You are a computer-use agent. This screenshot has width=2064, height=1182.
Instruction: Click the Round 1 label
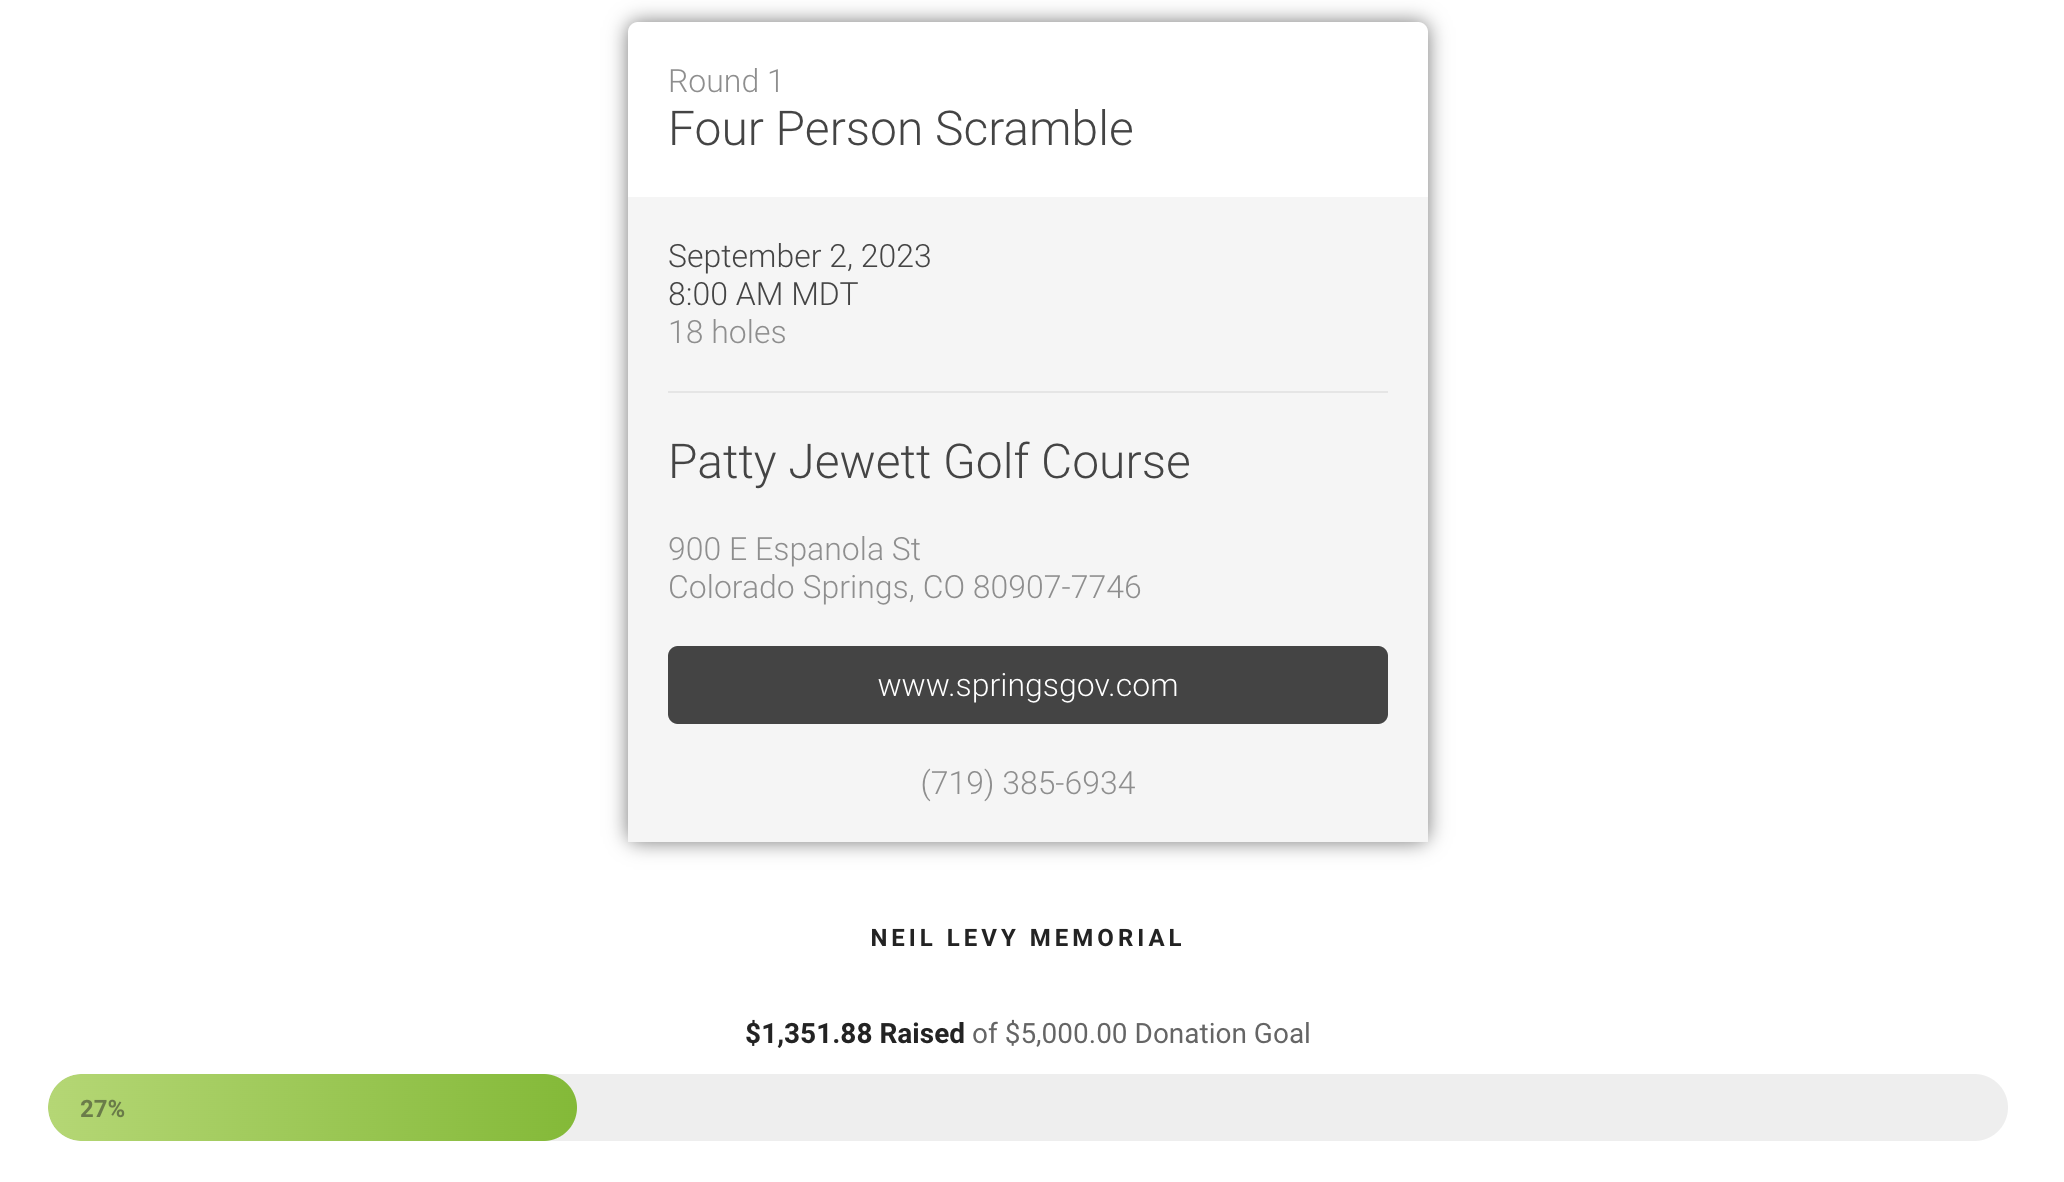click(x=725, y=81)
